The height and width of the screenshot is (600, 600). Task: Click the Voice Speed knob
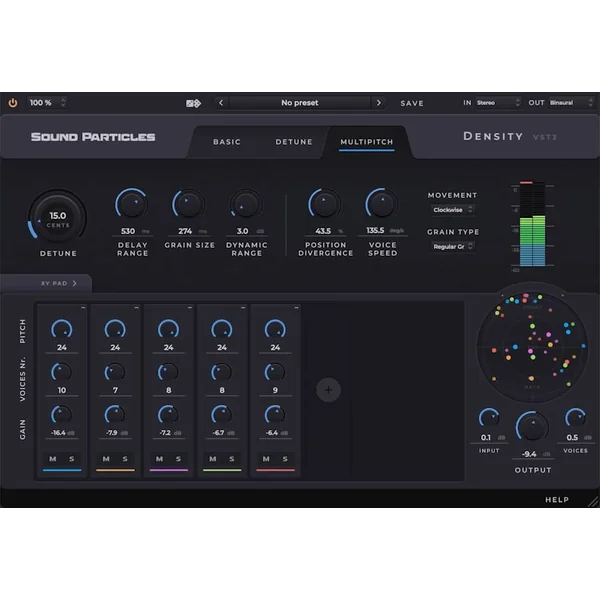pyautogui.click(x=382, y=204)
